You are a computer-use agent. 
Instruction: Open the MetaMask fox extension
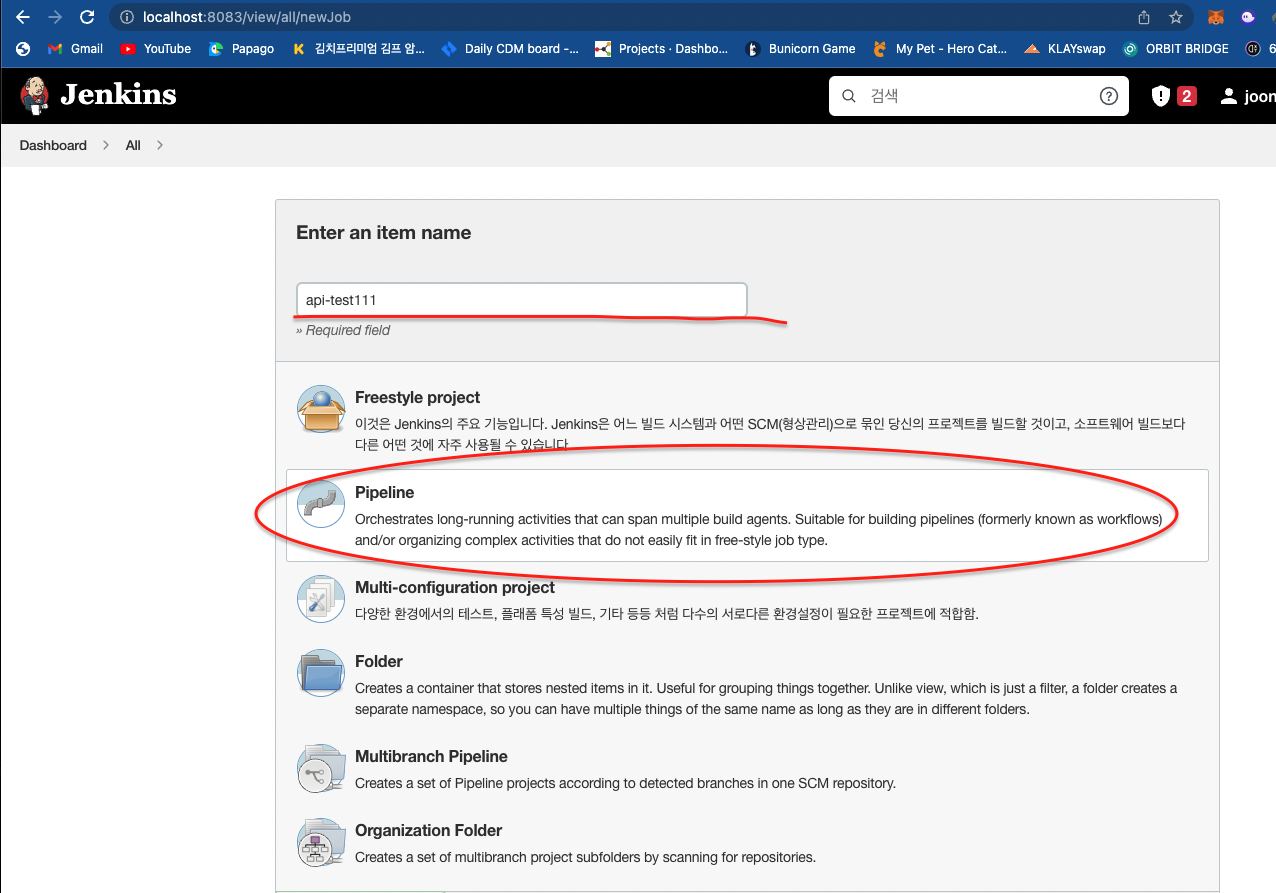point(1216,17)
